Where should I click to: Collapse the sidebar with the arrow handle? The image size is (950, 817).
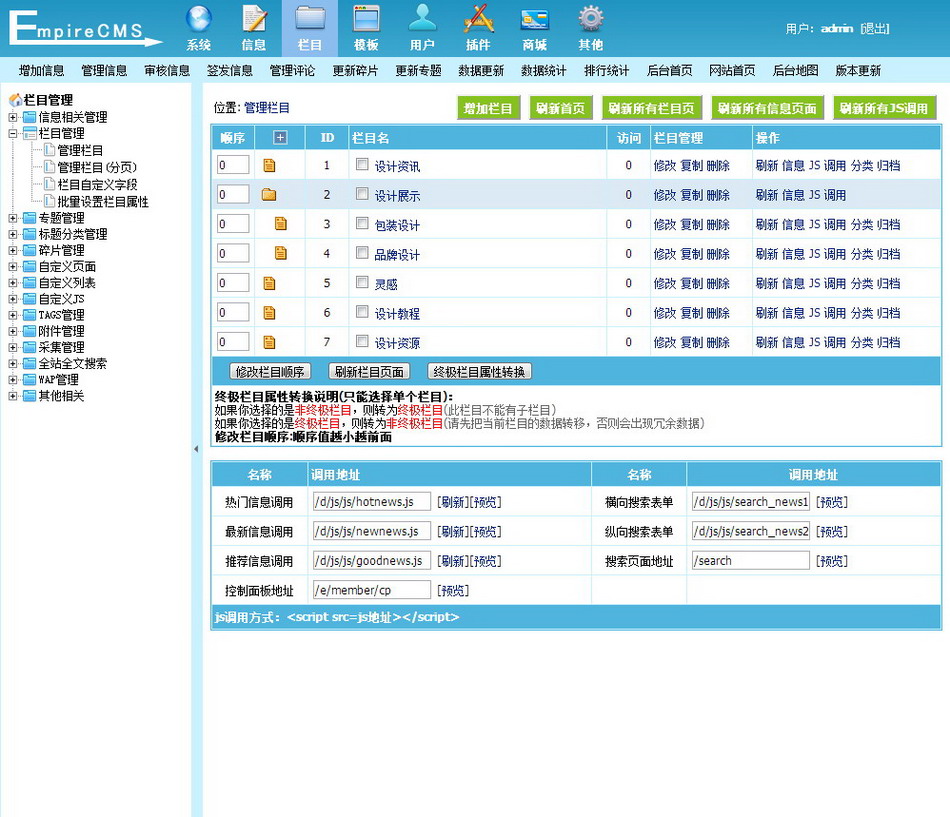pos(196,449)
